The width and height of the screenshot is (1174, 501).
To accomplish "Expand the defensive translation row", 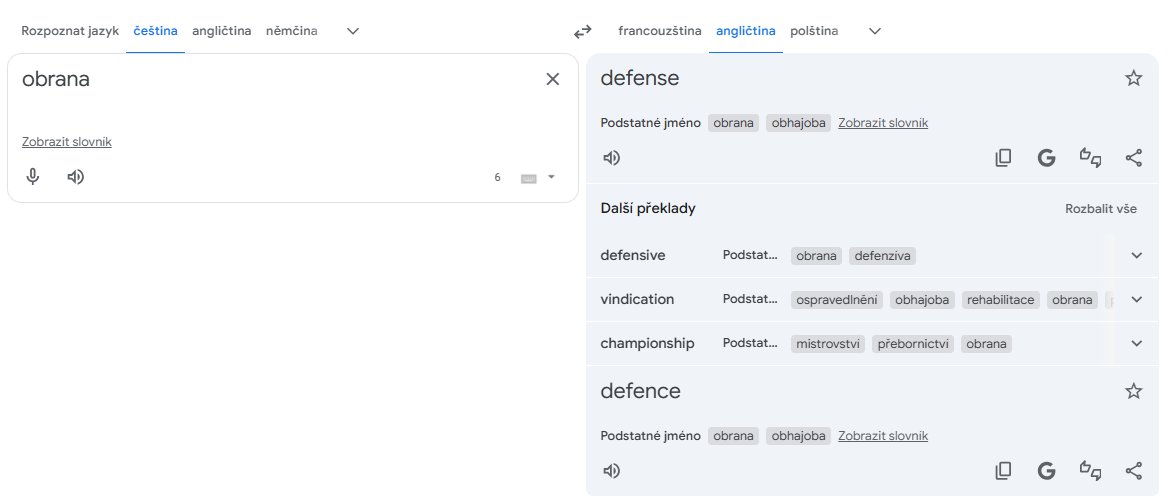I will tap(1137, 255).
